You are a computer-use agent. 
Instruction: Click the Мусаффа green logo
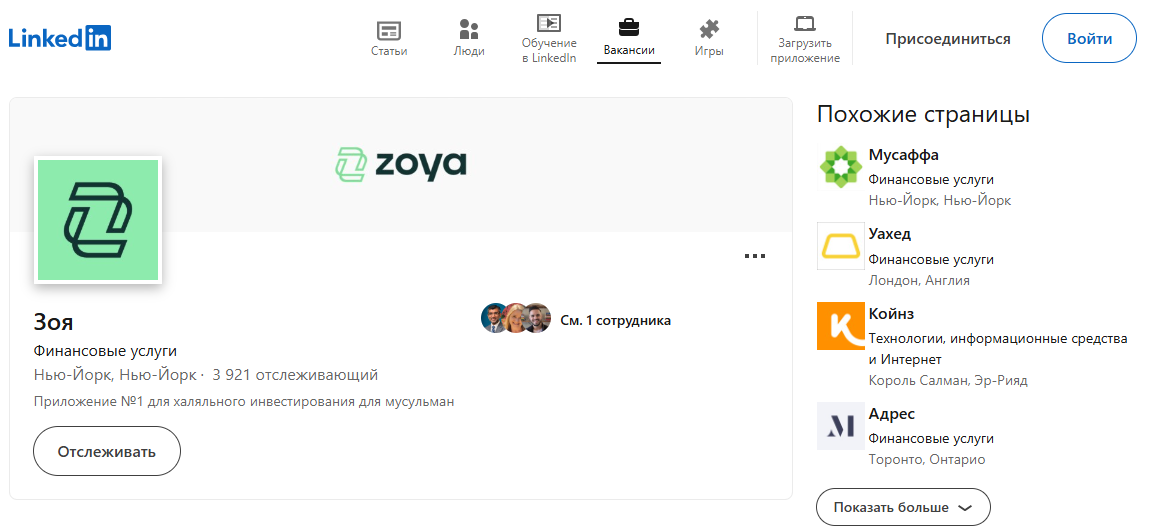pos(840,167)
